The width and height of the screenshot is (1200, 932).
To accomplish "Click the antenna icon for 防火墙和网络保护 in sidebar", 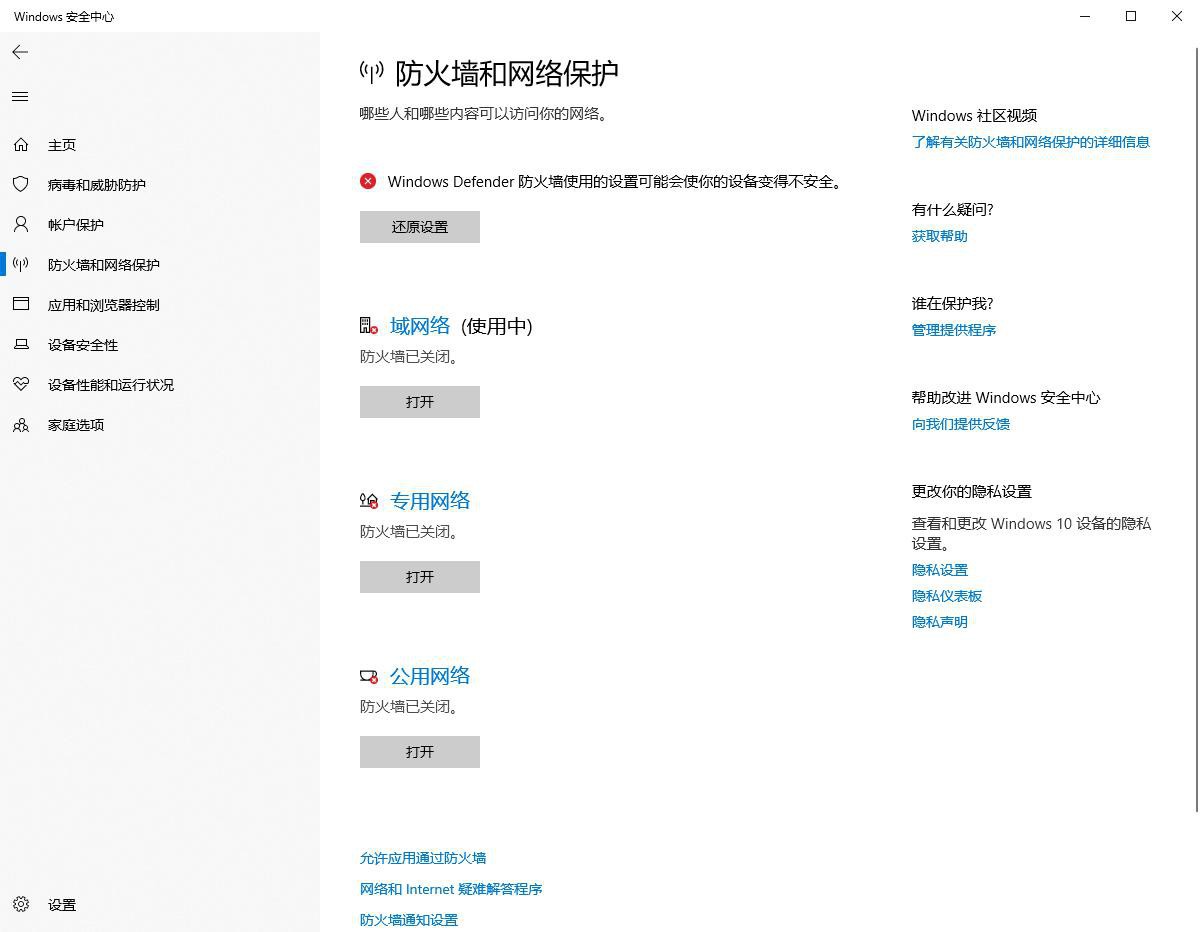I will pyautogui.click(x=21, y=265).
